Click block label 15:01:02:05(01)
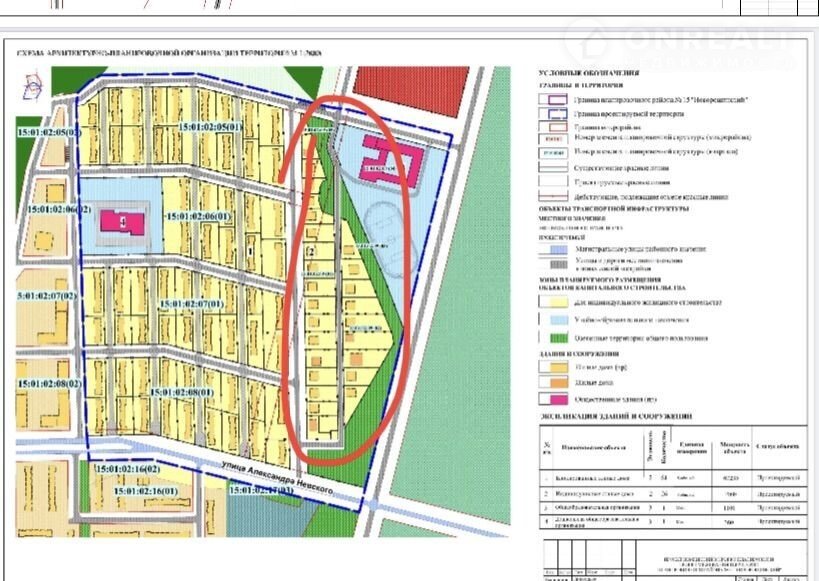The width and height of the screenshot is (819, 581). pos(209,128)
